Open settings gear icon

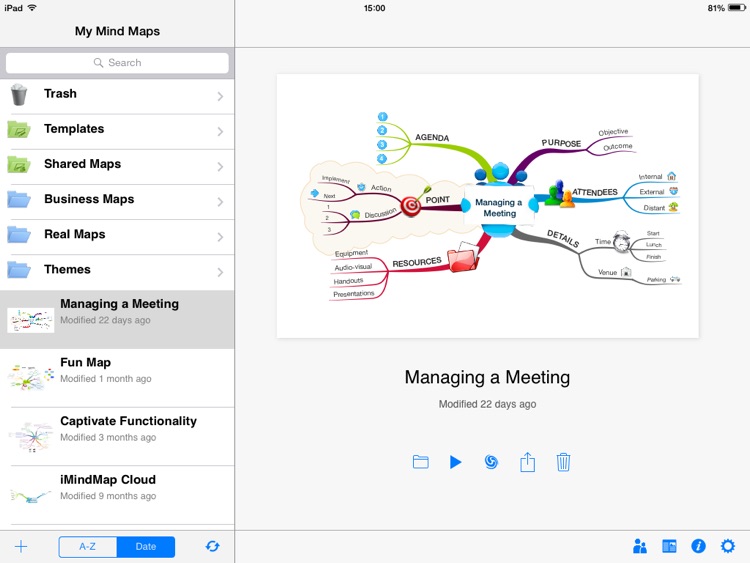tap(728, 546)
